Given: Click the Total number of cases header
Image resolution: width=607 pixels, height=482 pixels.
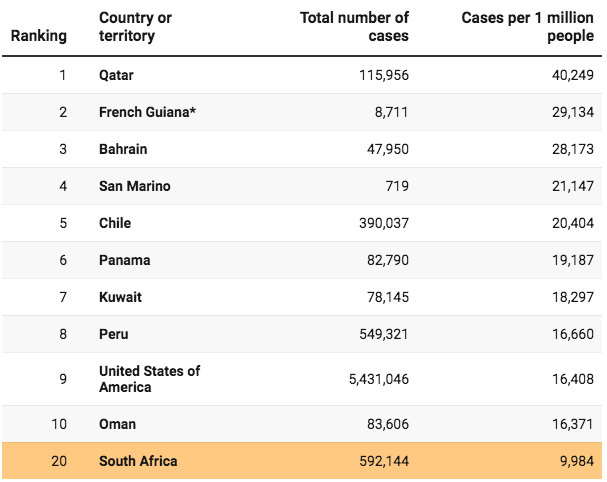Looking at the screenshot, I should tap(354, 27).
